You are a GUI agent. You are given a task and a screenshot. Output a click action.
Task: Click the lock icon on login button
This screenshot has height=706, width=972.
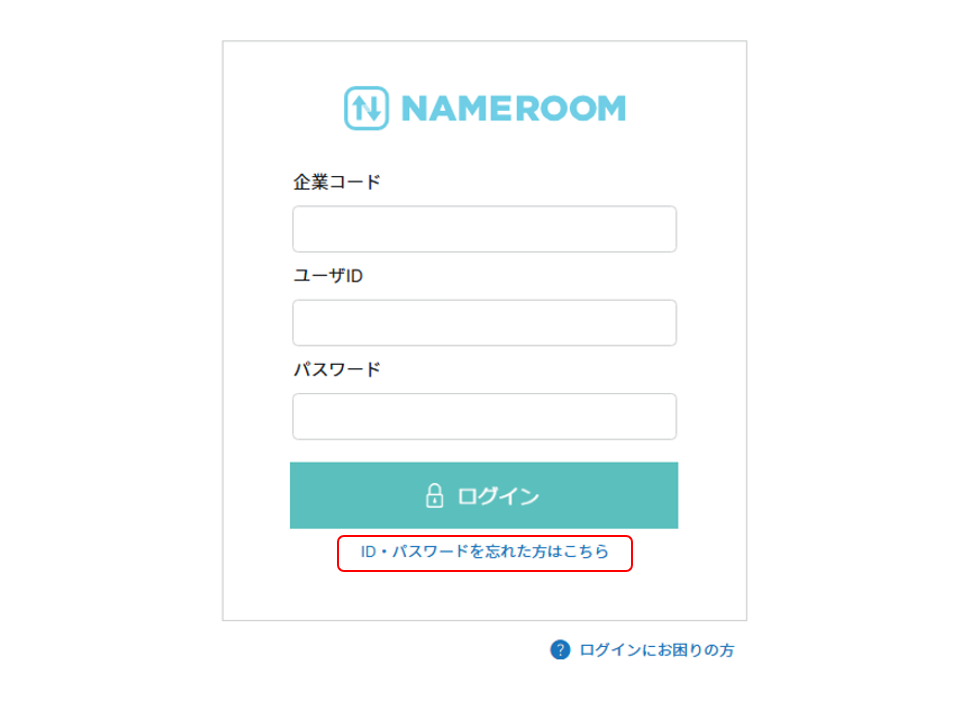(x=434, y=496)
